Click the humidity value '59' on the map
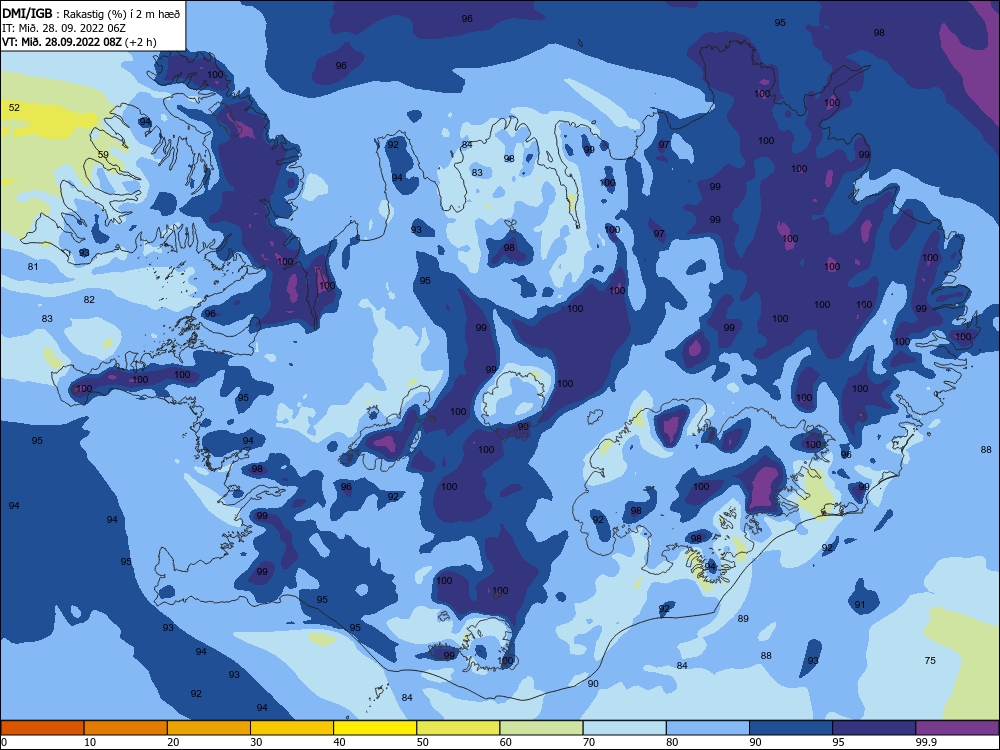1000x750 pixels. tap(103, 154)
